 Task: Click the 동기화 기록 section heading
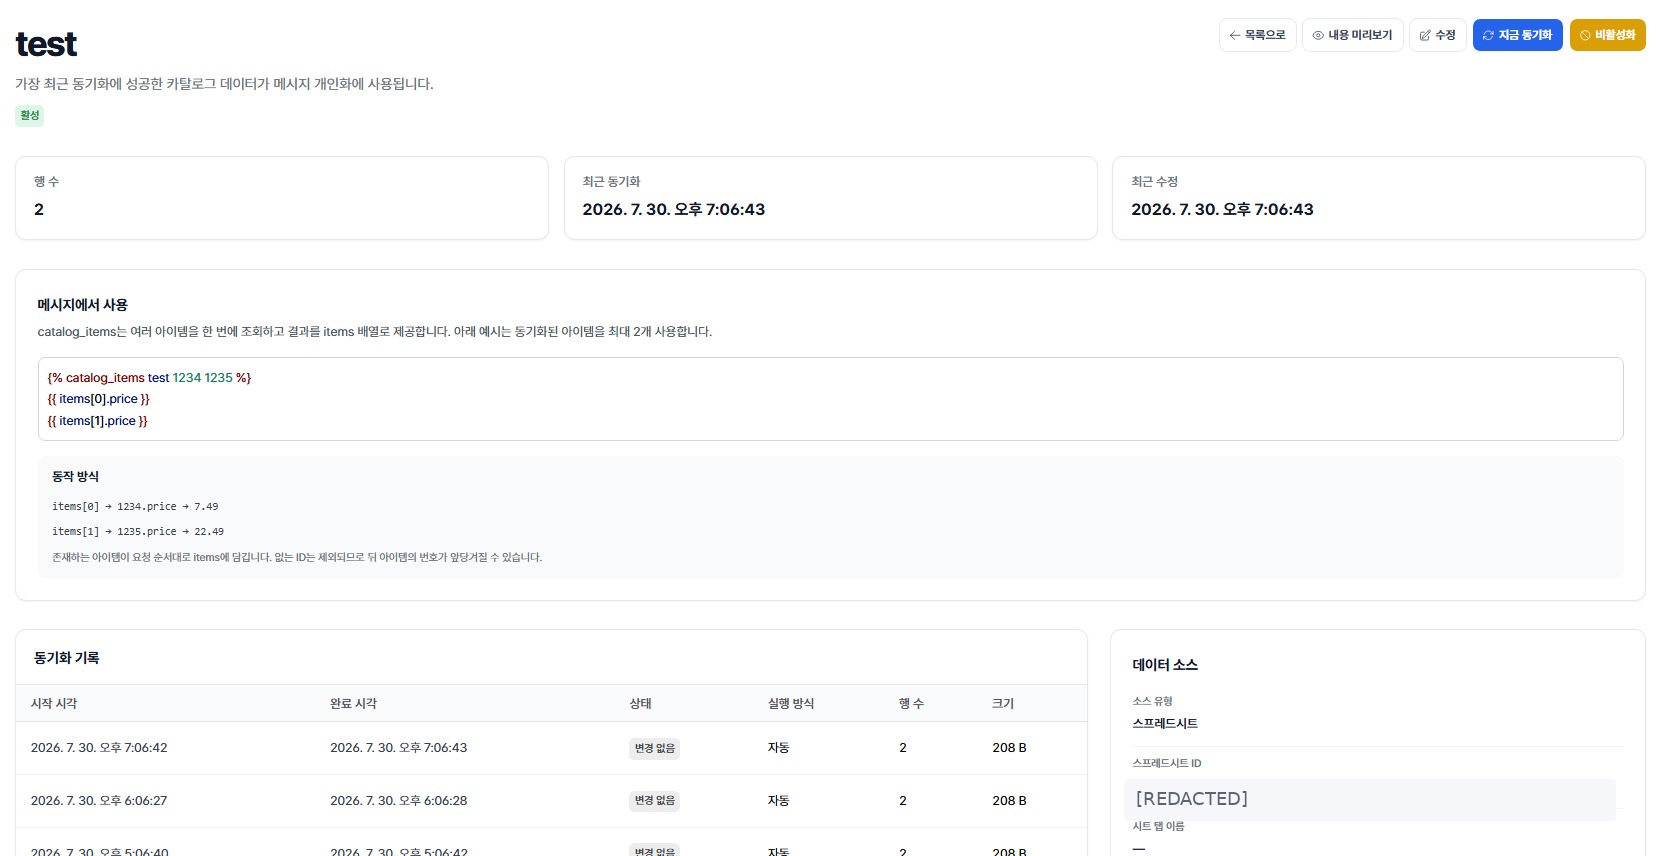(67, 658)
